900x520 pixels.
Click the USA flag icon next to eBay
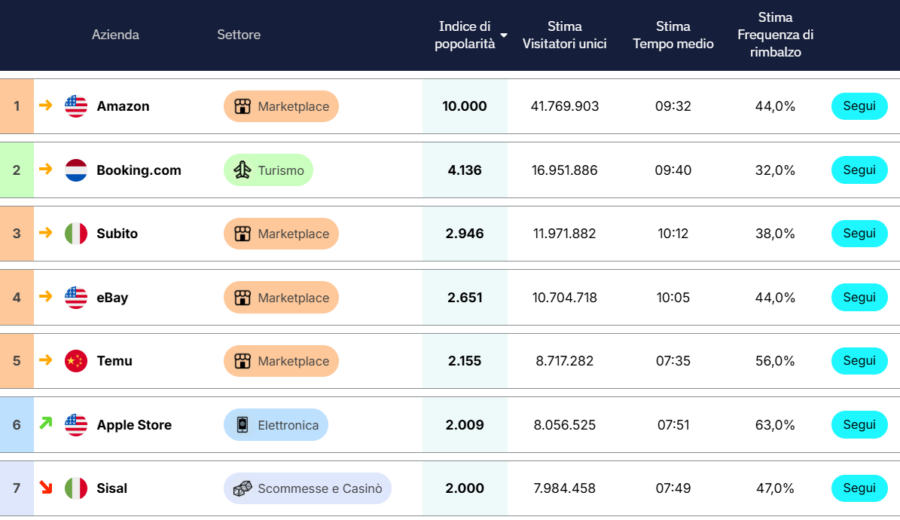(76, 297)
